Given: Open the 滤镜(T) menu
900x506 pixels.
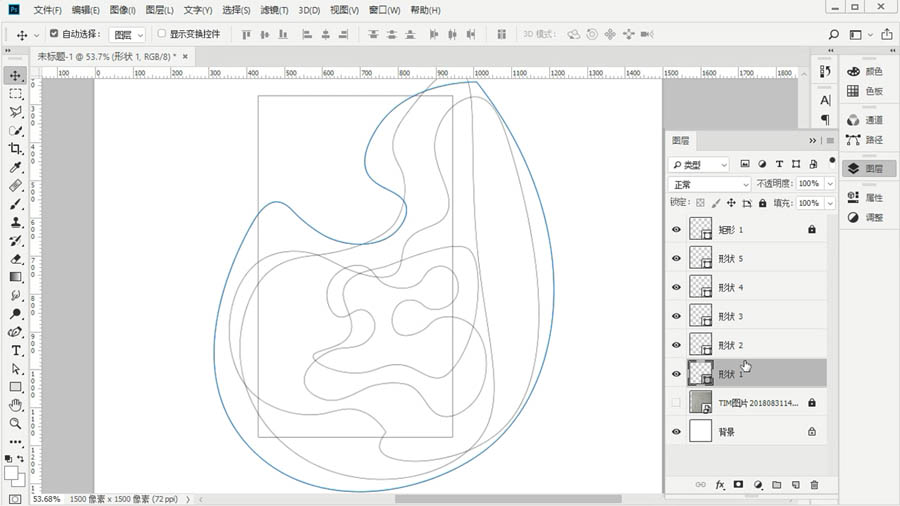Looking at the screenshot, I should (273, 10).
